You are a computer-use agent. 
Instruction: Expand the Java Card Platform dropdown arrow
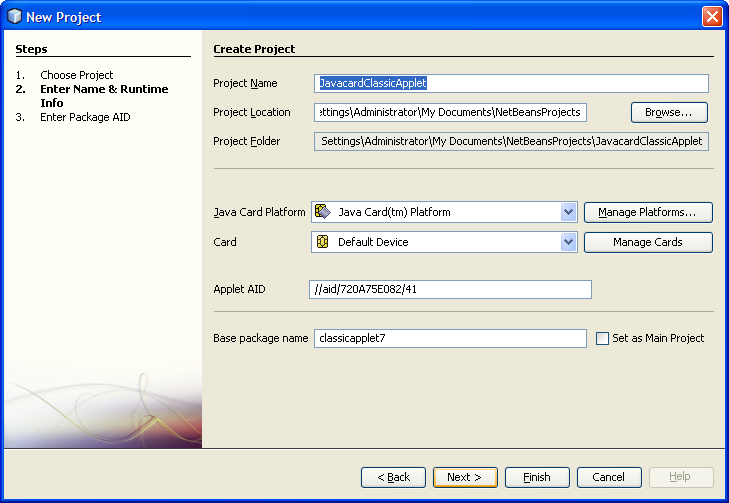point(568,212)
